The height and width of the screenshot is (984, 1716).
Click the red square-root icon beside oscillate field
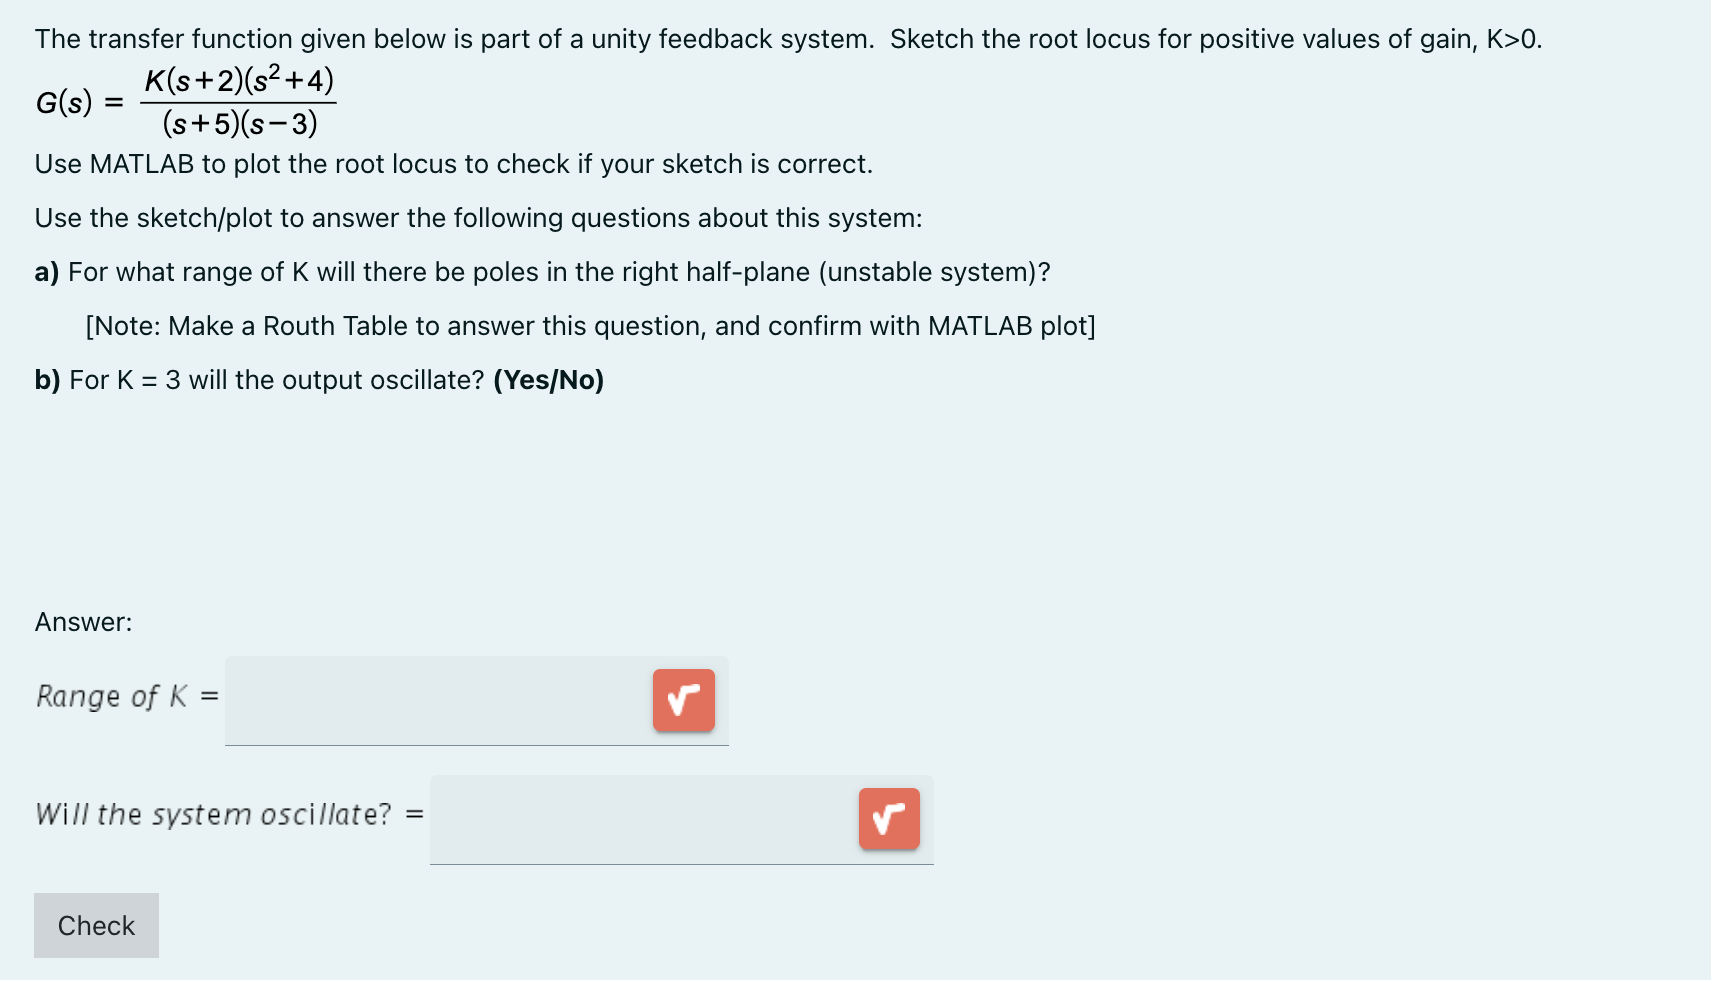pyautogui.click(x=888, y=819)
